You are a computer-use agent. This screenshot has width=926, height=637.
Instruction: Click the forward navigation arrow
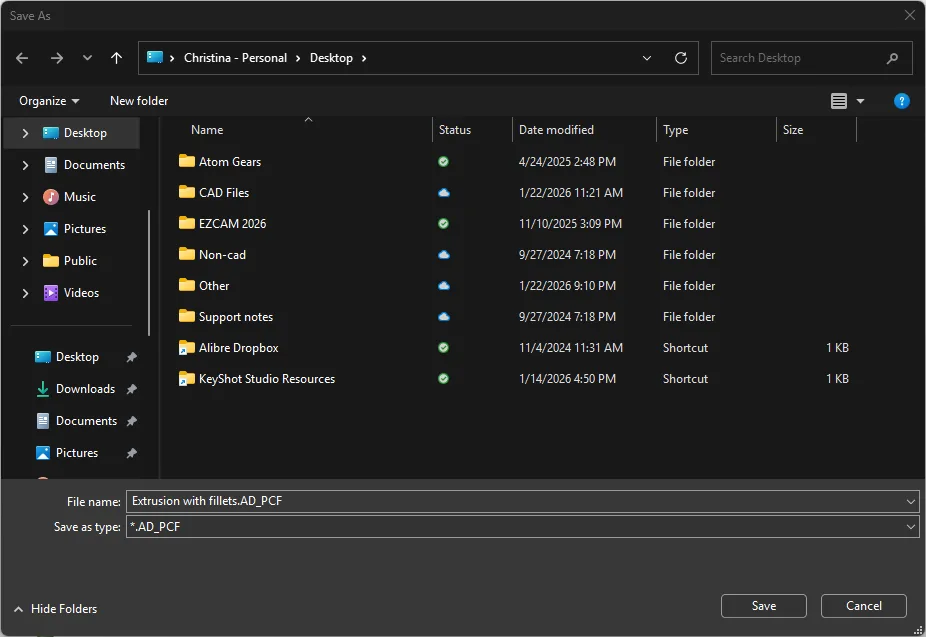[57, 58]
